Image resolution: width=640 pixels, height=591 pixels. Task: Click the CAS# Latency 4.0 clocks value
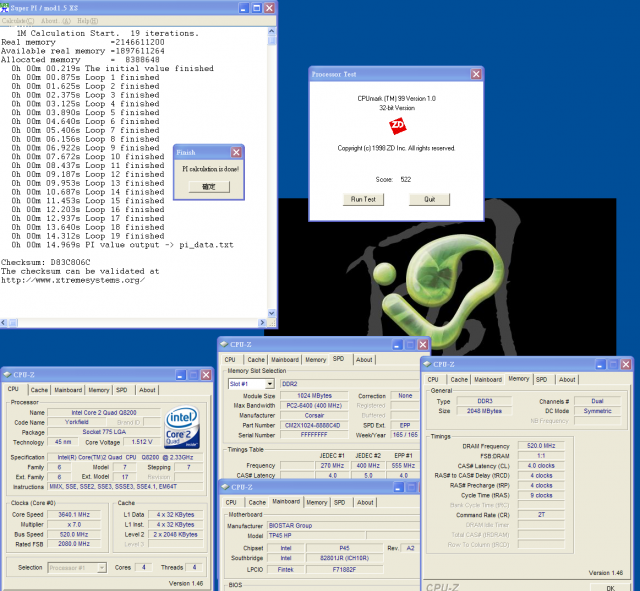[x=541, y=466]
